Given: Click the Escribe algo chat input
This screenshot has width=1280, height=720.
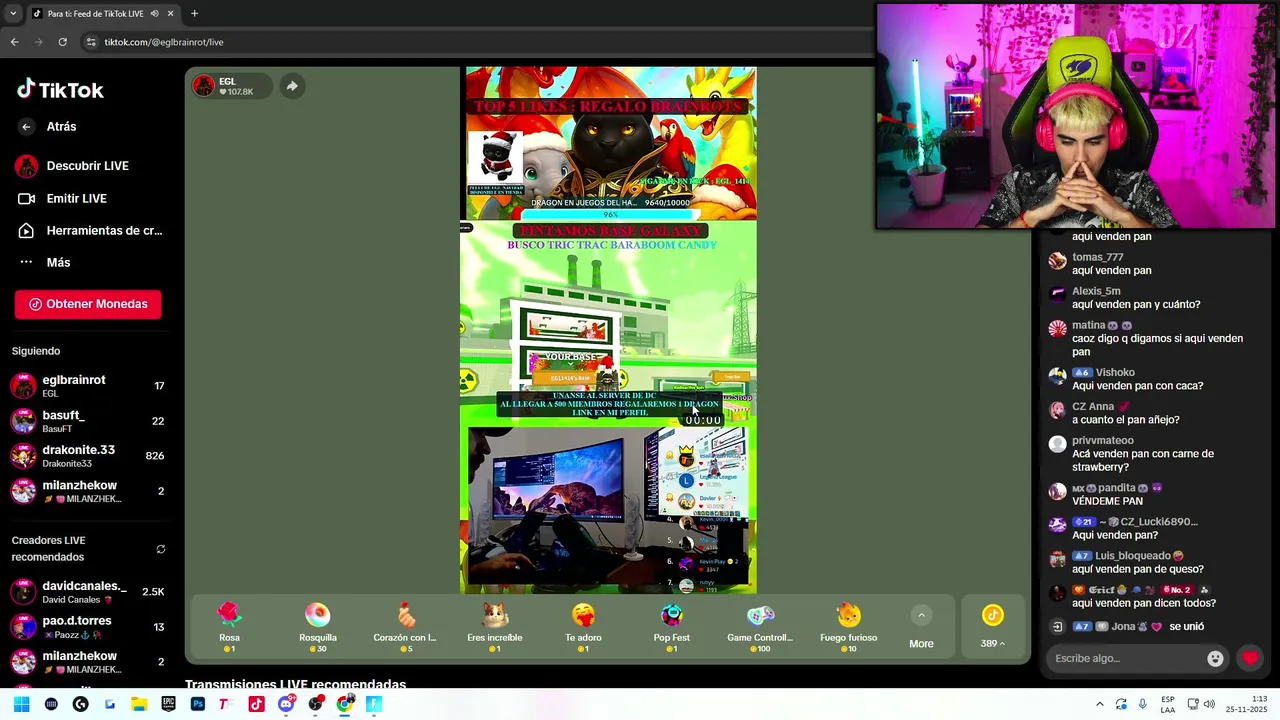Looking at the screenshot, I should click(x=1128, y=658).
